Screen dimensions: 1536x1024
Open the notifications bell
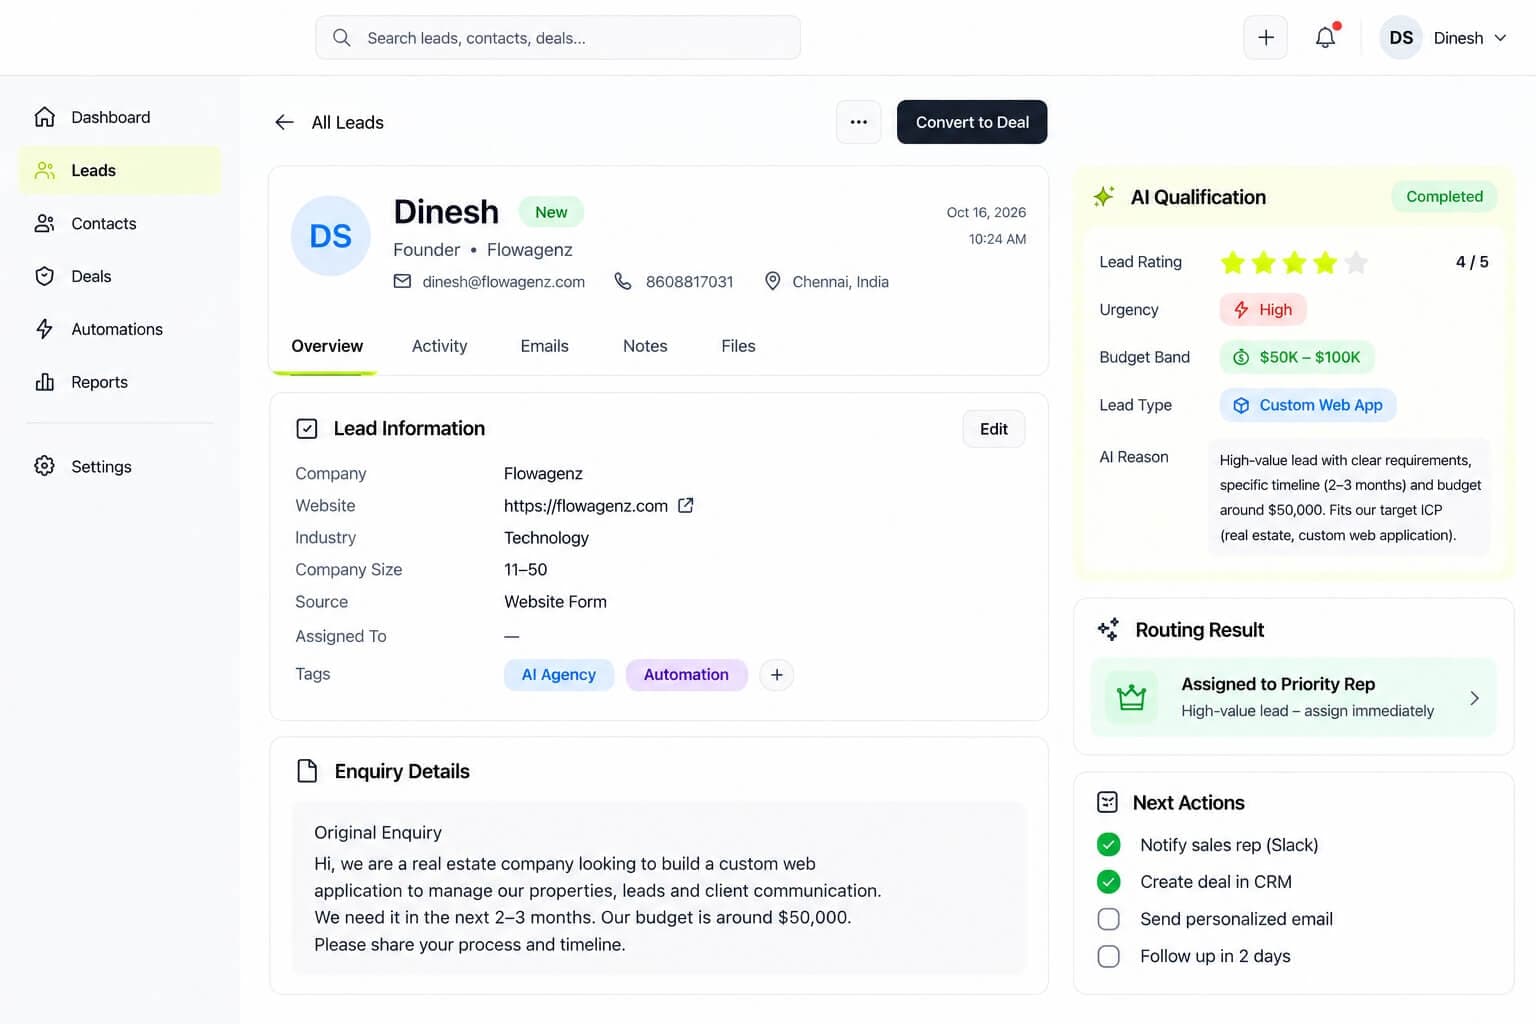1325,38
